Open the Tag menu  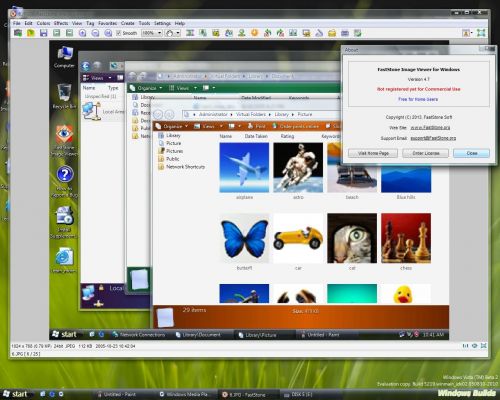[90, 23]
